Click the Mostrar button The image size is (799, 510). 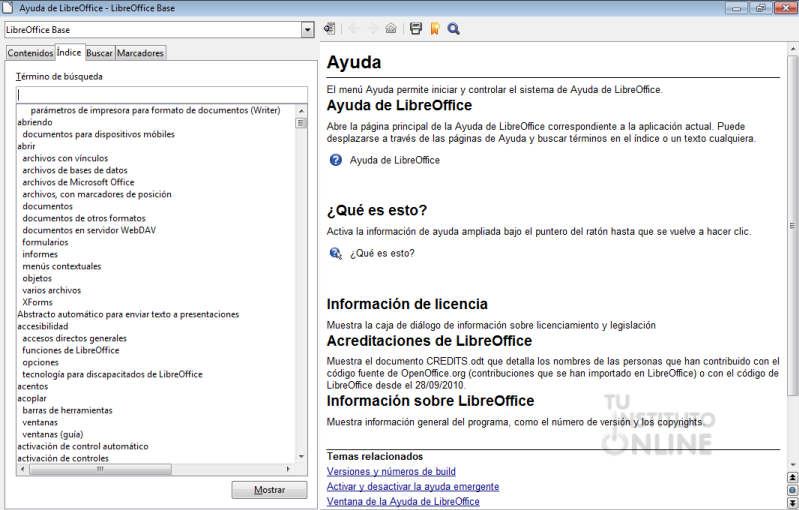(x=270, y=490)
